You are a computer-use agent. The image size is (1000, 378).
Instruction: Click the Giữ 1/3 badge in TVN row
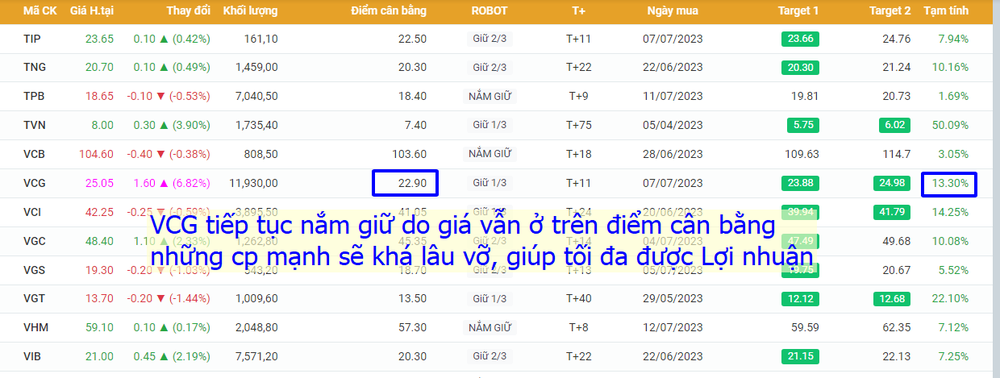pyautogui.click(x=489, y=125)
